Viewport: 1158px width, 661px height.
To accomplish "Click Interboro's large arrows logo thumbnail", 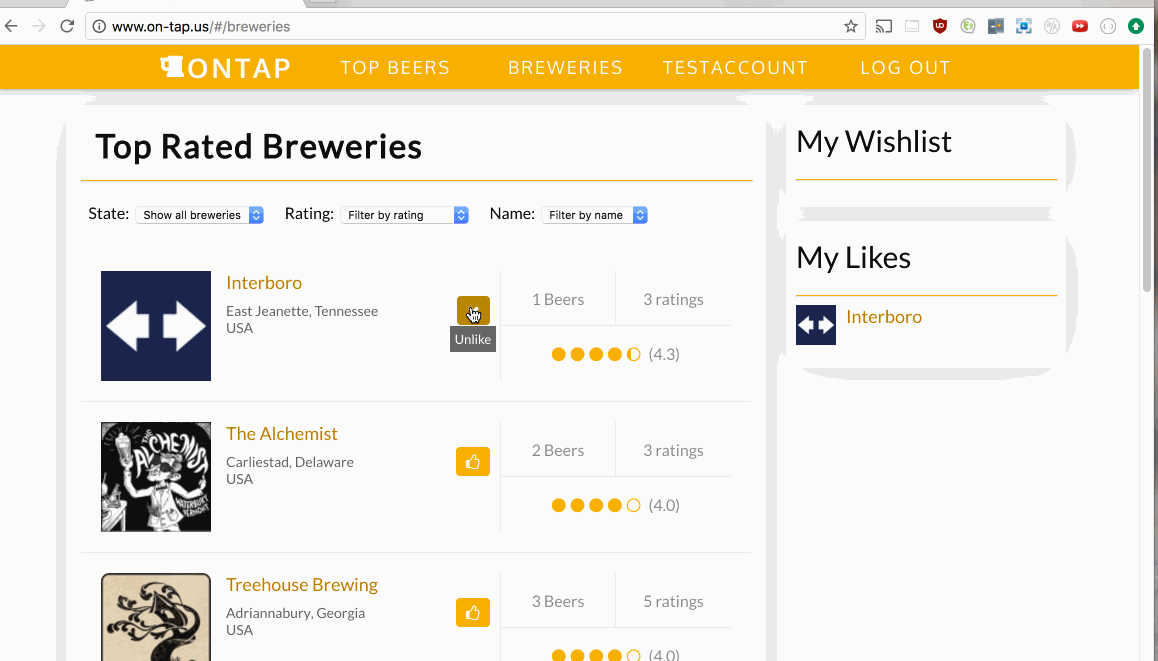I will click(156, 326).
